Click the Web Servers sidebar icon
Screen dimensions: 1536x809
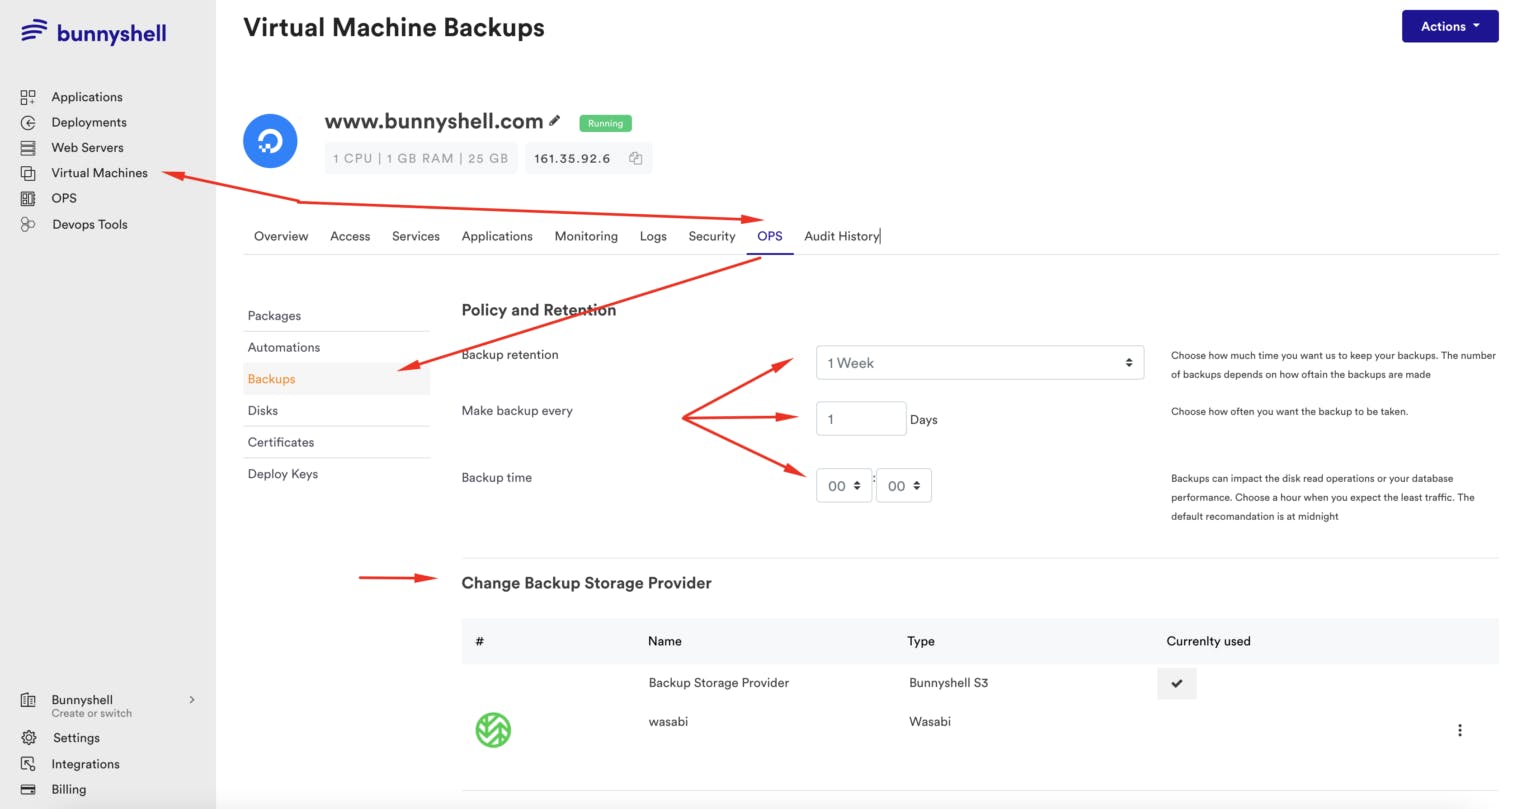point(28,148)
